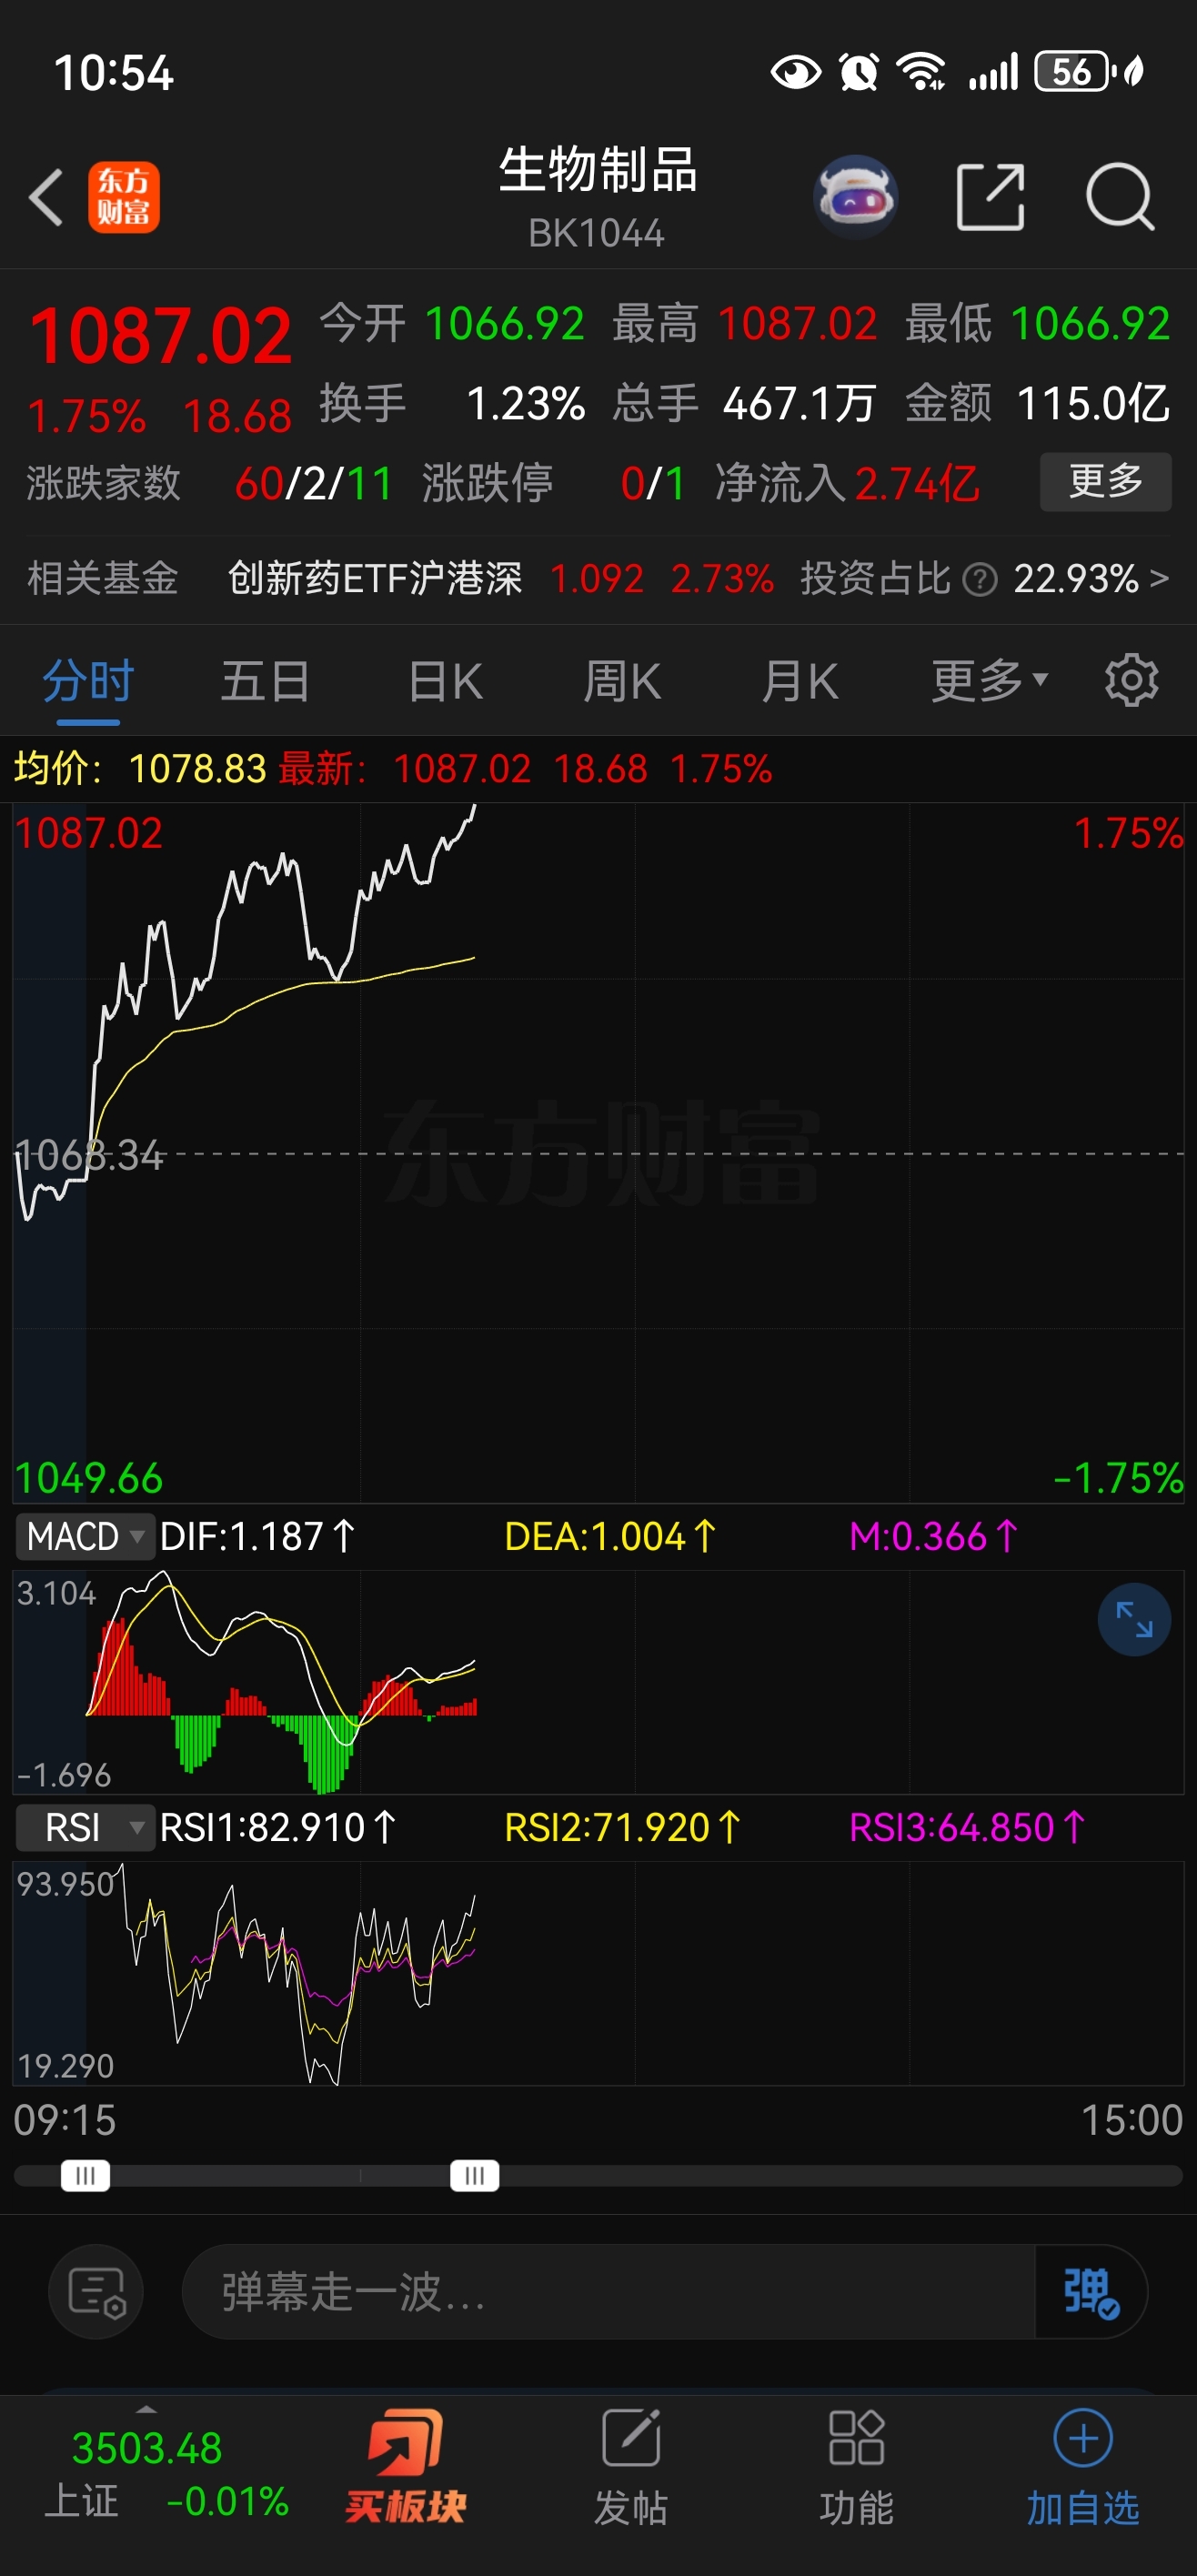Open the 功能 functions icon
The height and width of the screenshot is (2576, 1197).
(x=856, y=2466)
